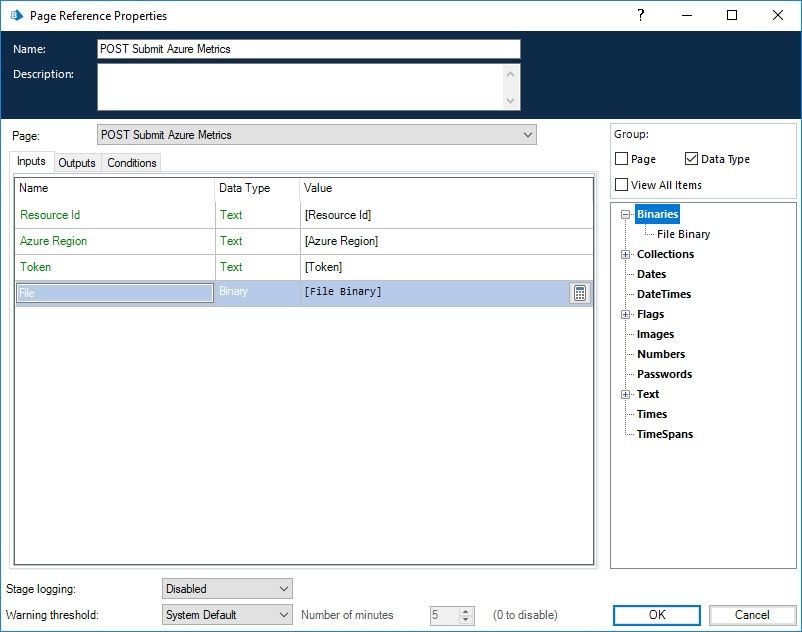Click the Blue Prism title bar icon
Viewport: 802px width, 632px height.
15,16
